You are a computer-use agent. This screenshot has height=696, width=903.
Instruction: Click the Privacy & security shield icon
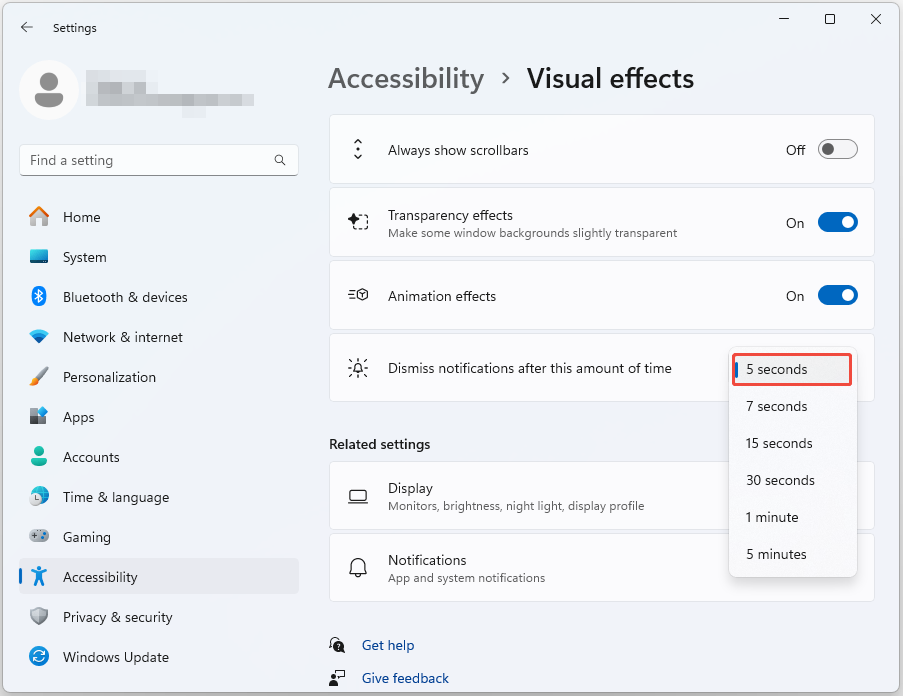pyautogui.click(x=39, y=617)
